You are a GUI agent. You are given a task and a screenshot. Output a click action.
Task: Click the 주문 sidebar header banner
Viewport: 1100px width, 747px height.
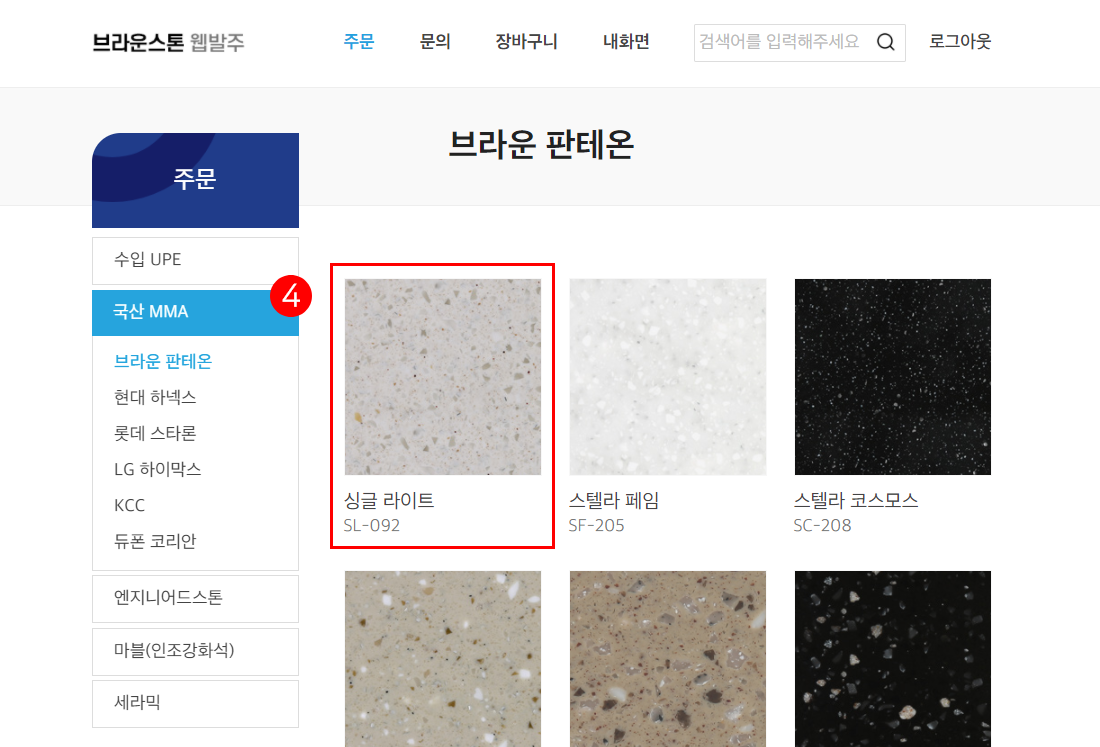pos(195,180)
